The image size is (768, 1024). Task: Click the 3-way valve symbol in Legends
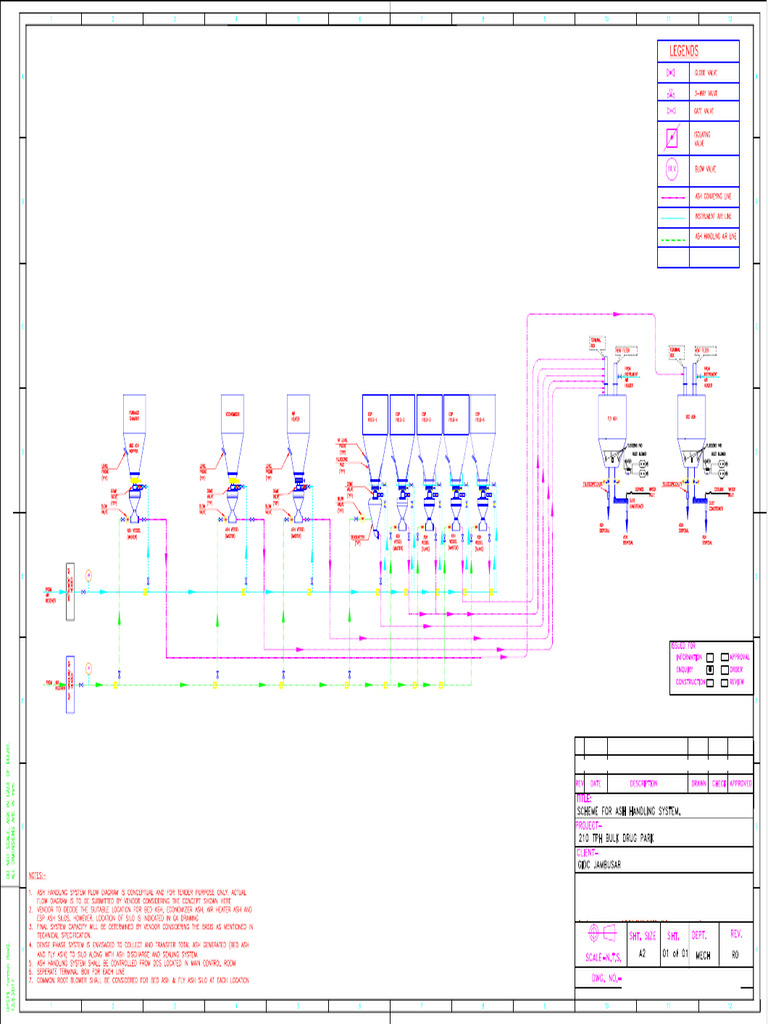click(671, 93)
